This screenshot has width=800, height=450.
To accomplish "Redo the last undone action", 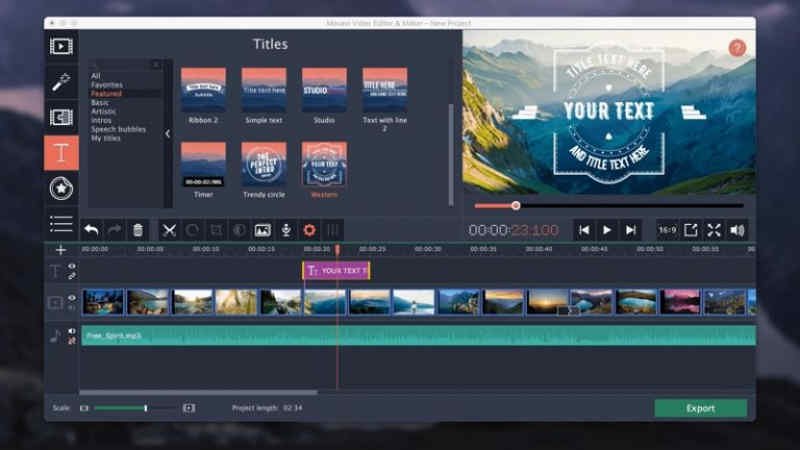I will [114, 230].
